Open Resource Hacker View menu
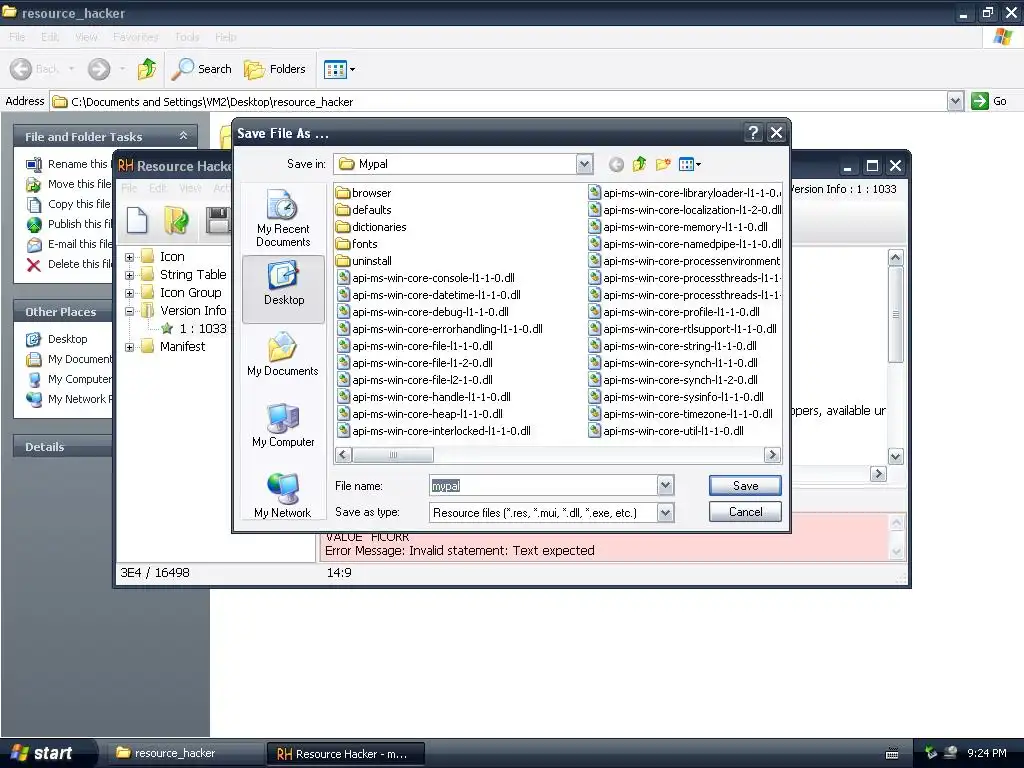1024x768 pixels. pyautogui.click(x=190, y=188)
